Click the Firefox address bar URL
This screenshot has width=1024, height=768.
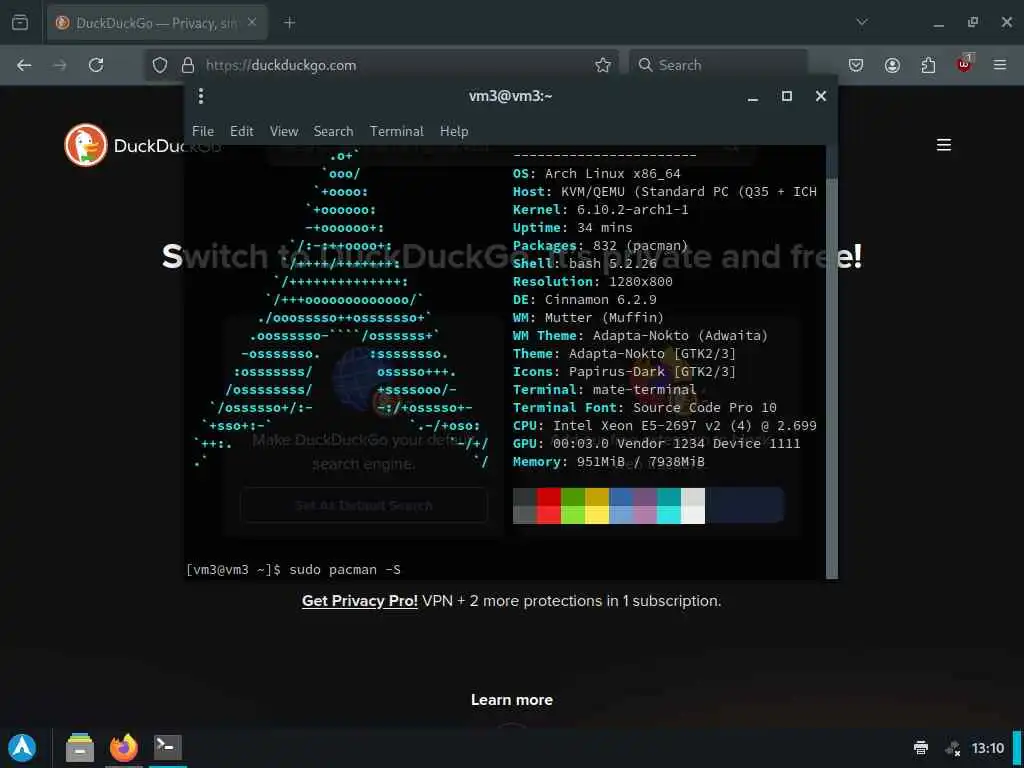pos(281,65)
